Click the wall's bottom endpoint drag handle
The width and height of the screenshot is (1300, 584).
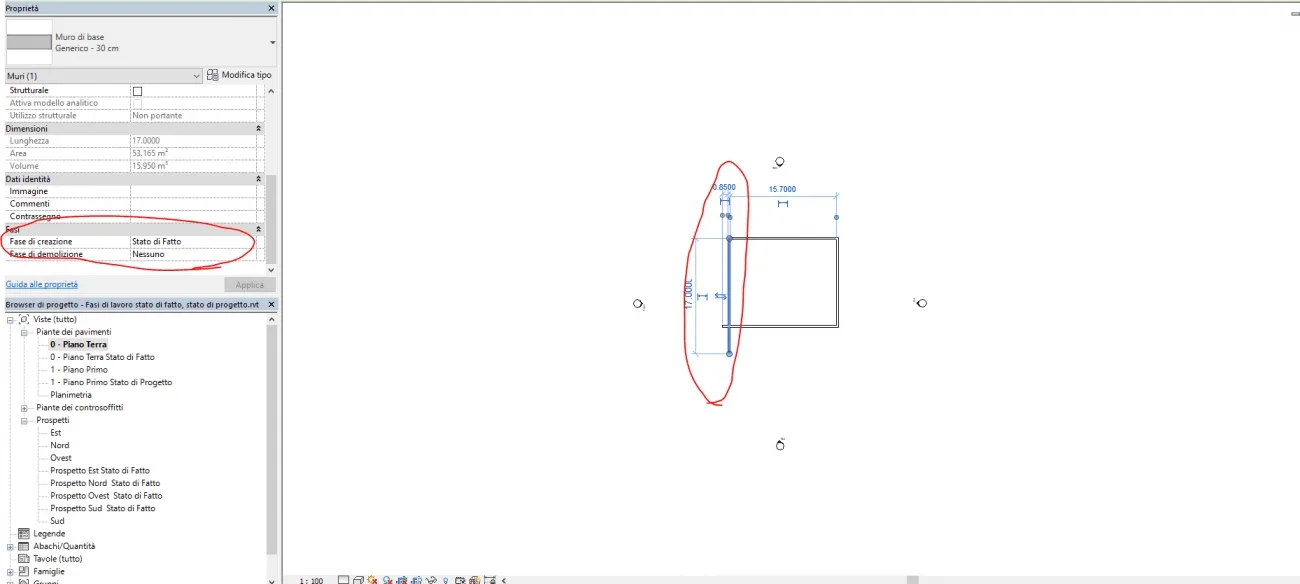coord(729,354)
